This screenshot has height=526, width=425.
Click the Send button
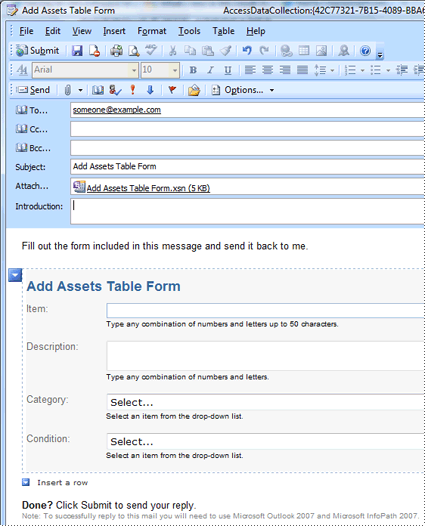tap(34, 90)
